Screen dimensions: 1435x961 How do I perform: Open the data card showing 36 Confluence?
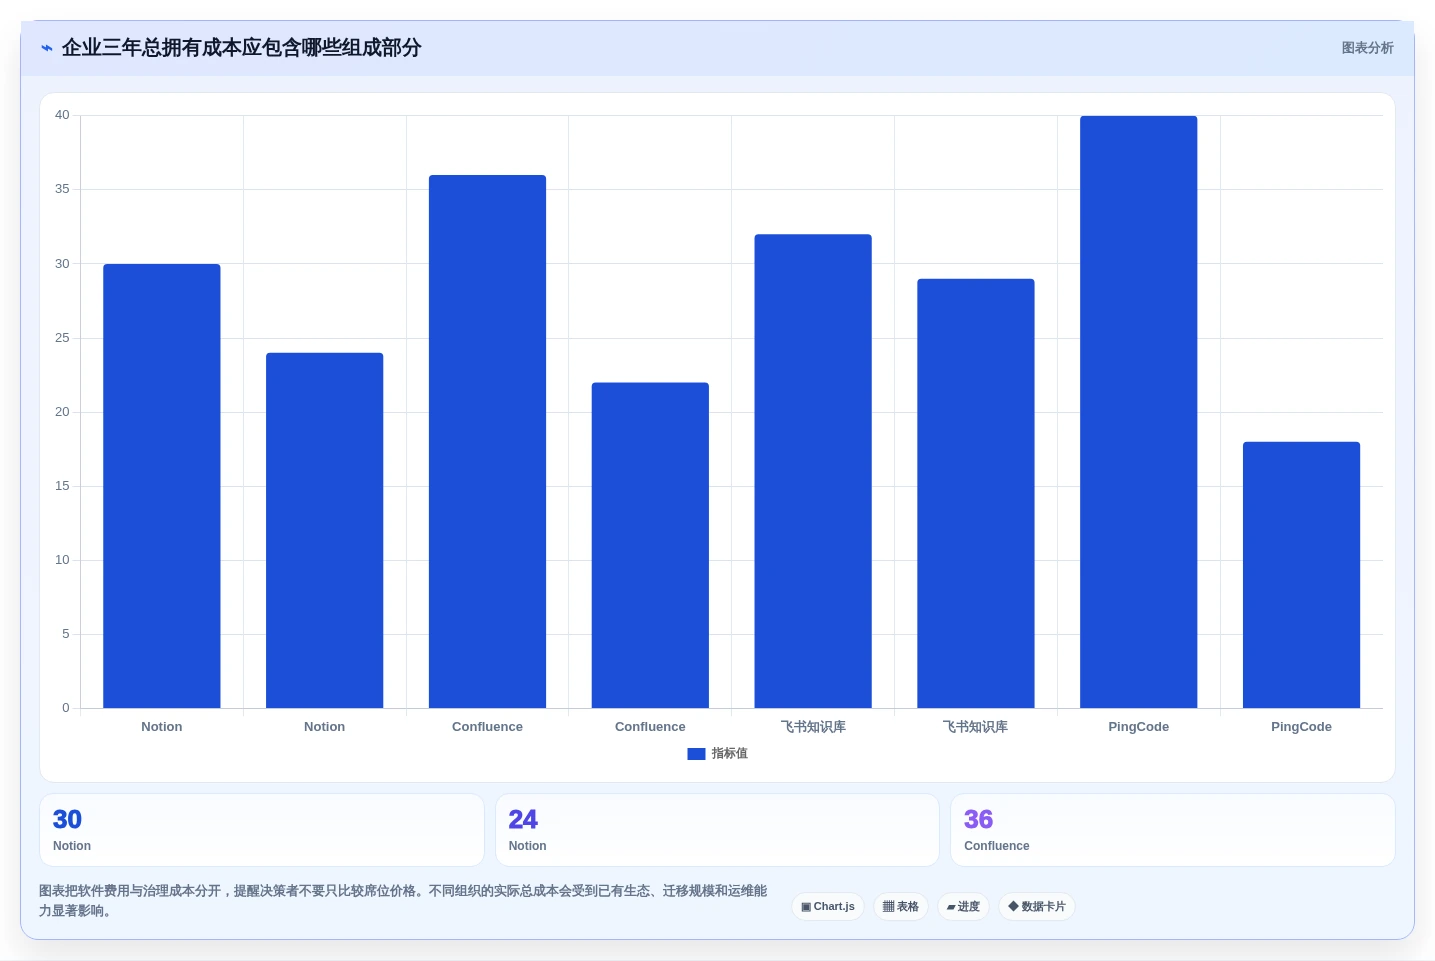[1173, 830]
